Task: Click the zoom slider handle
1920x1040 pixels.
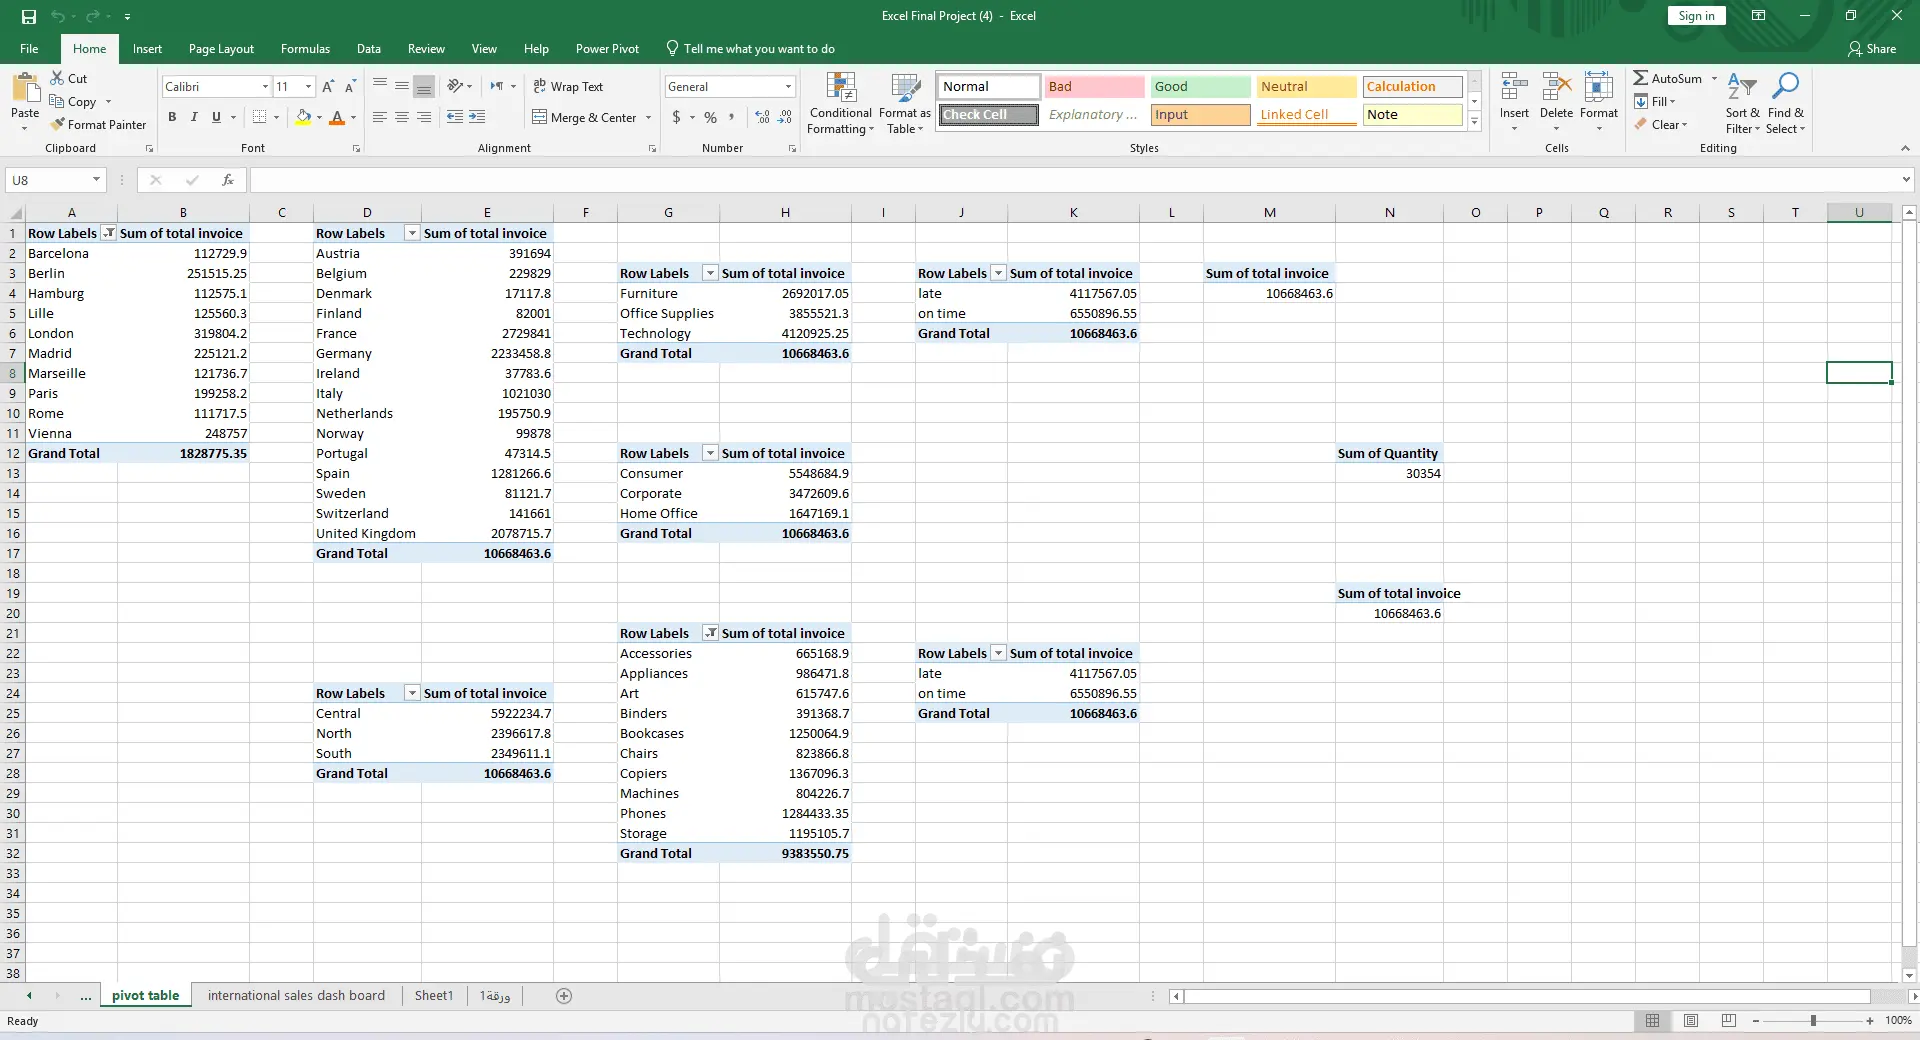Action: pos(1813,1020)
